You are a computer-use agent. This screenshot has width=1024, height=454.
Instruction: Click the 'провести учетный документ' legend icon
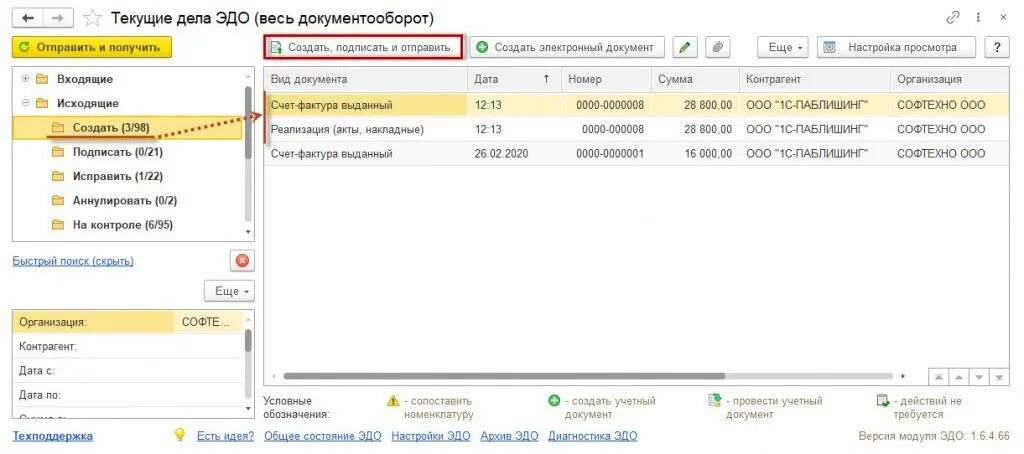click(714, 400)
